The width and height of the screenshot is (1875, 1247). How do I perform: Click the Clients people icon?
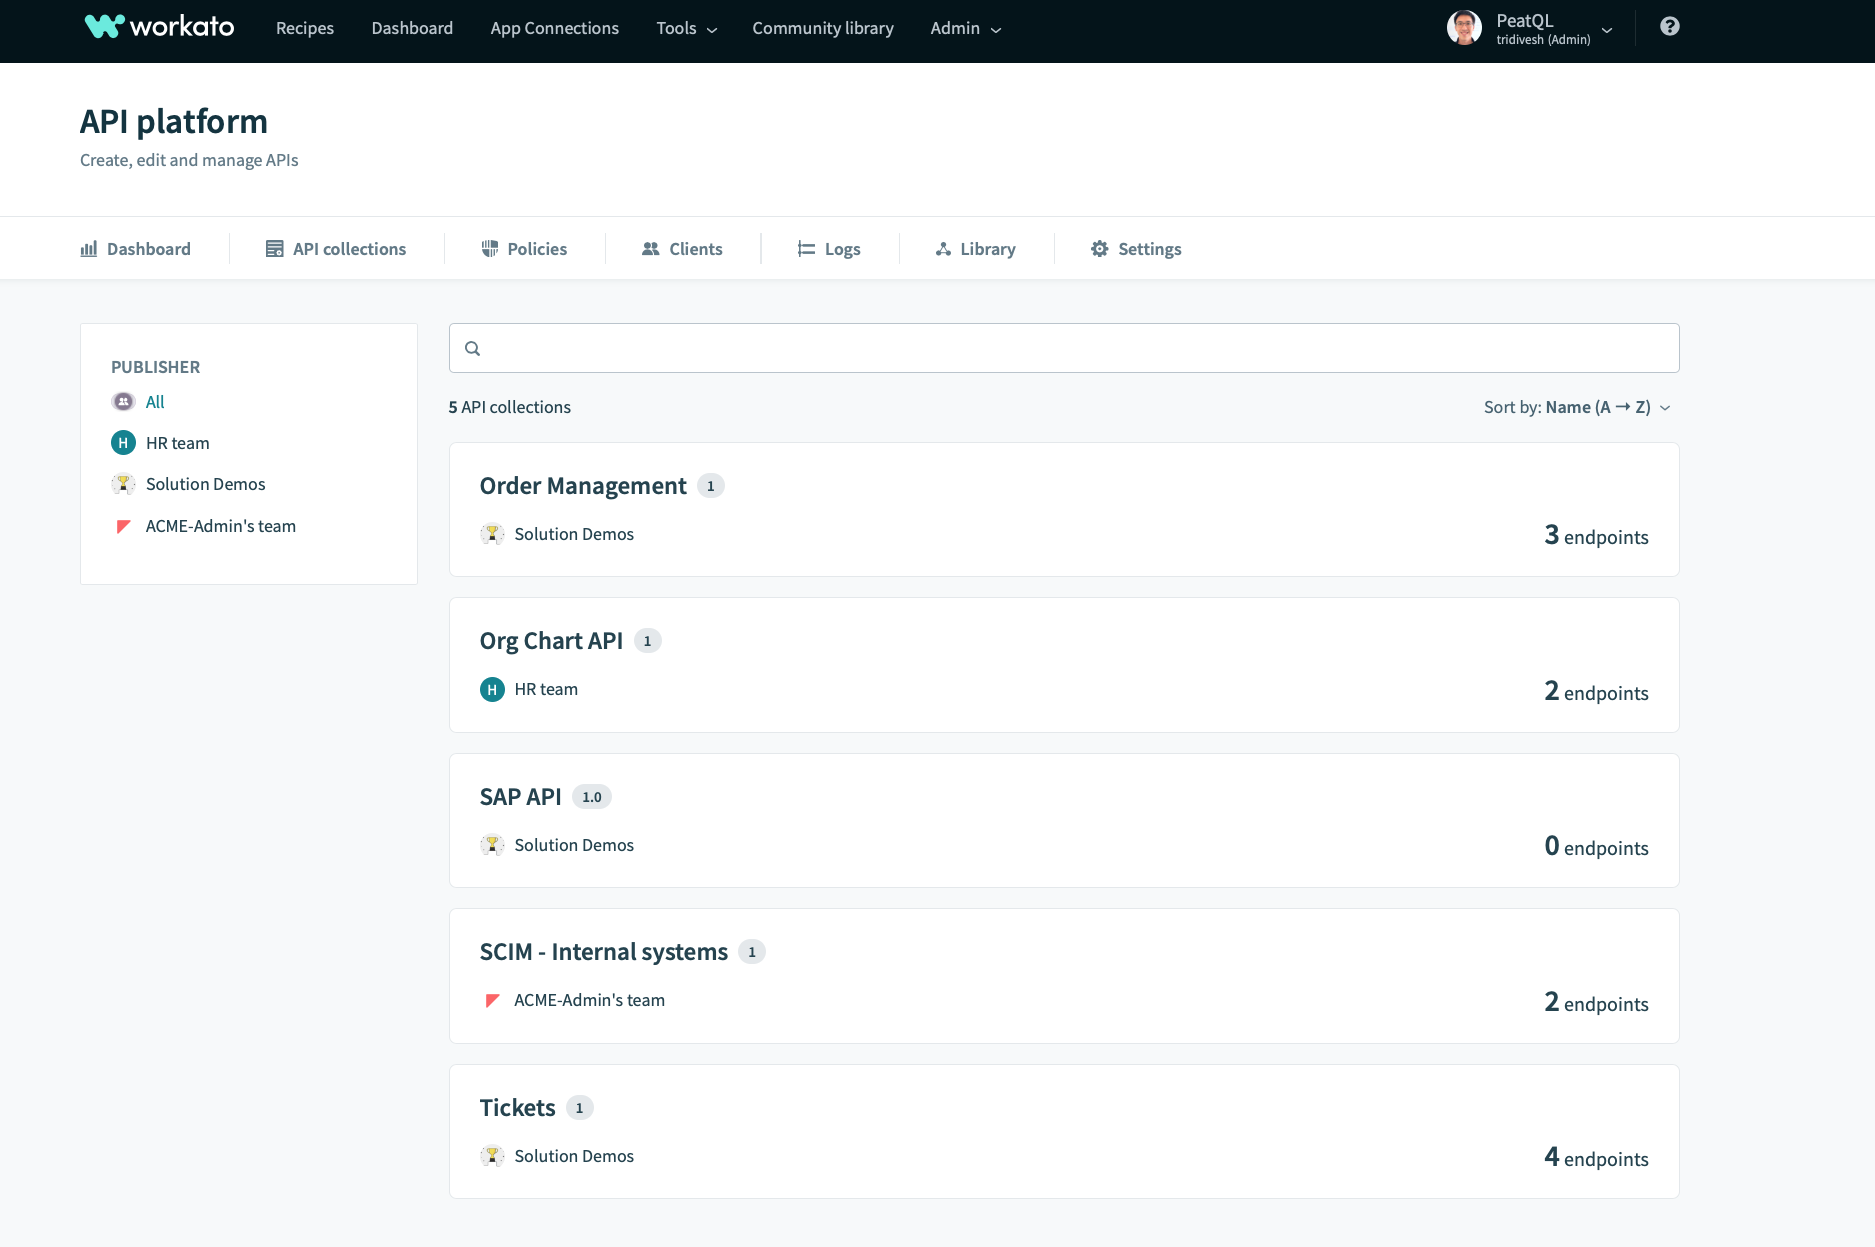coord(650,249)
